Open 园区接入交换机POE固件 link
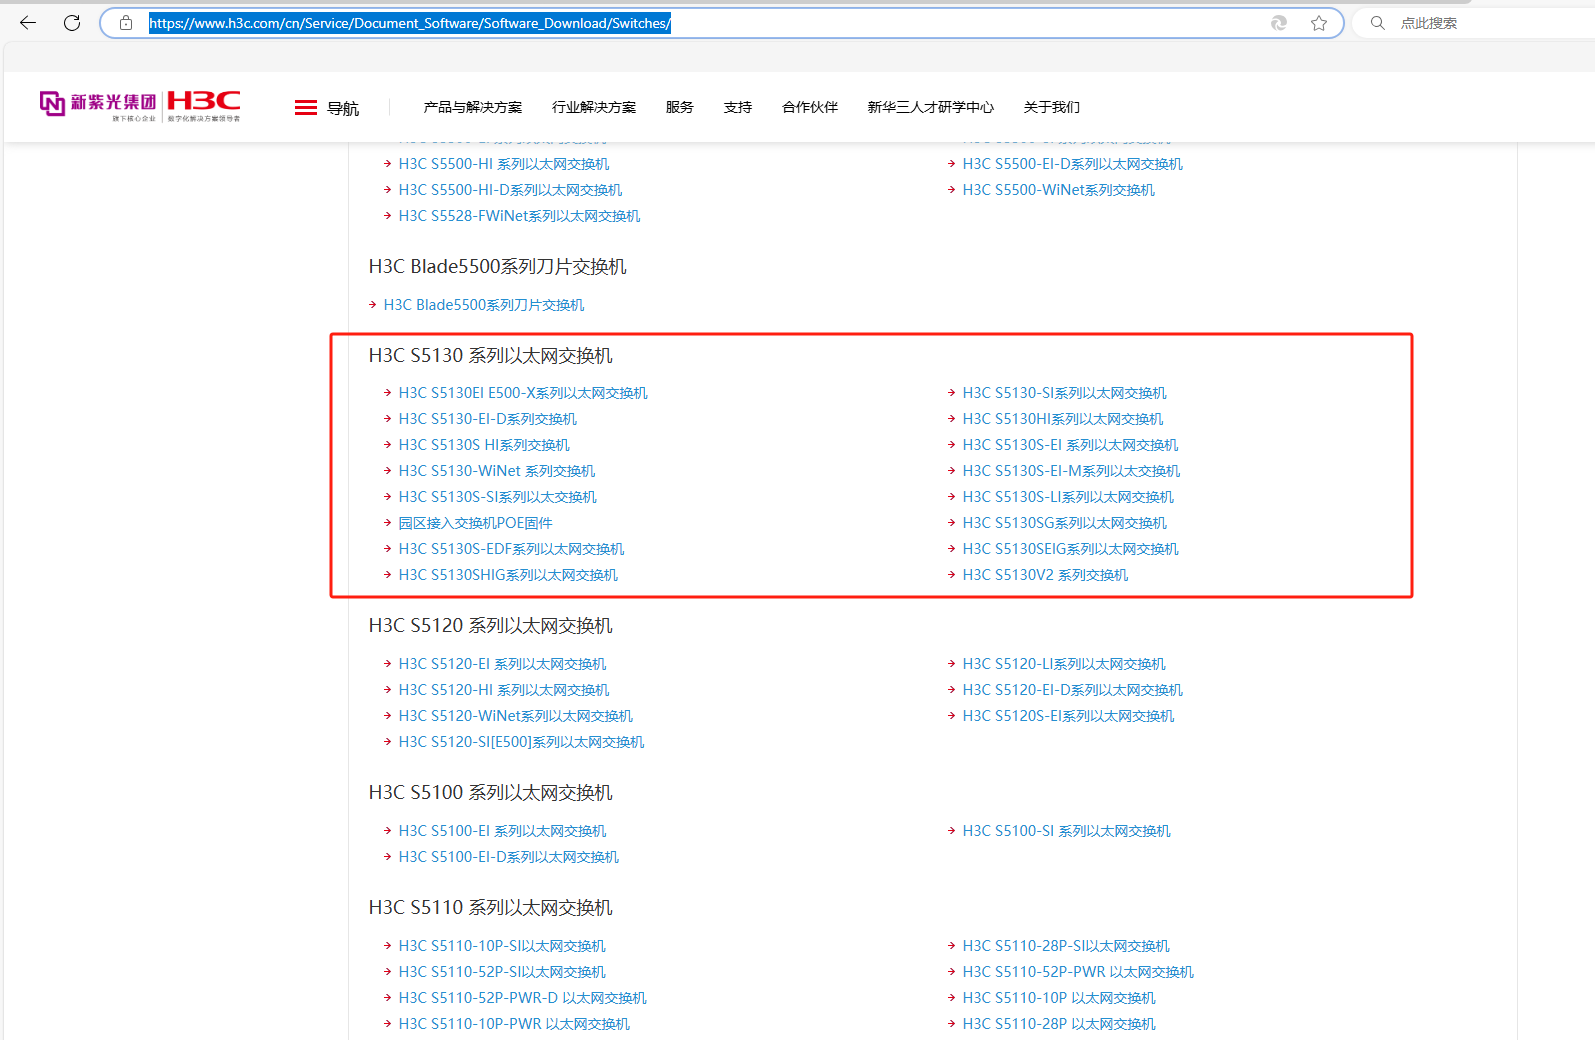The width and height of the screenshot is (1595, 1040). (475, 523)
